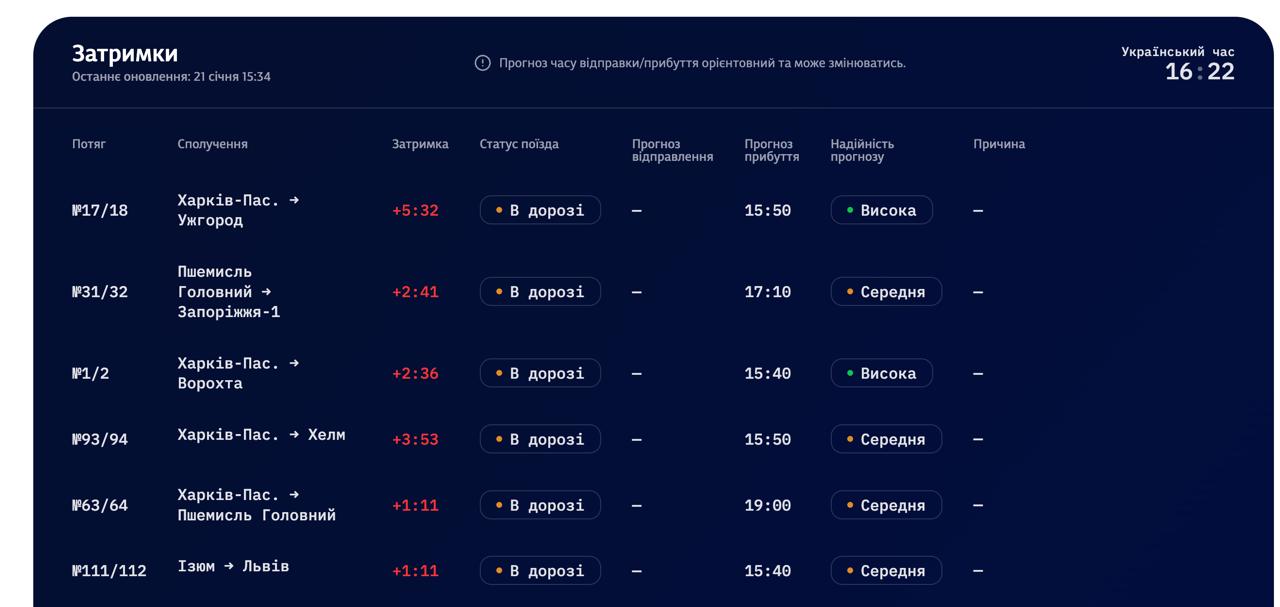Viewport: 1280px width, 607px height.
Task: Click the 'Причина' column header
Action: coord(999,144)
